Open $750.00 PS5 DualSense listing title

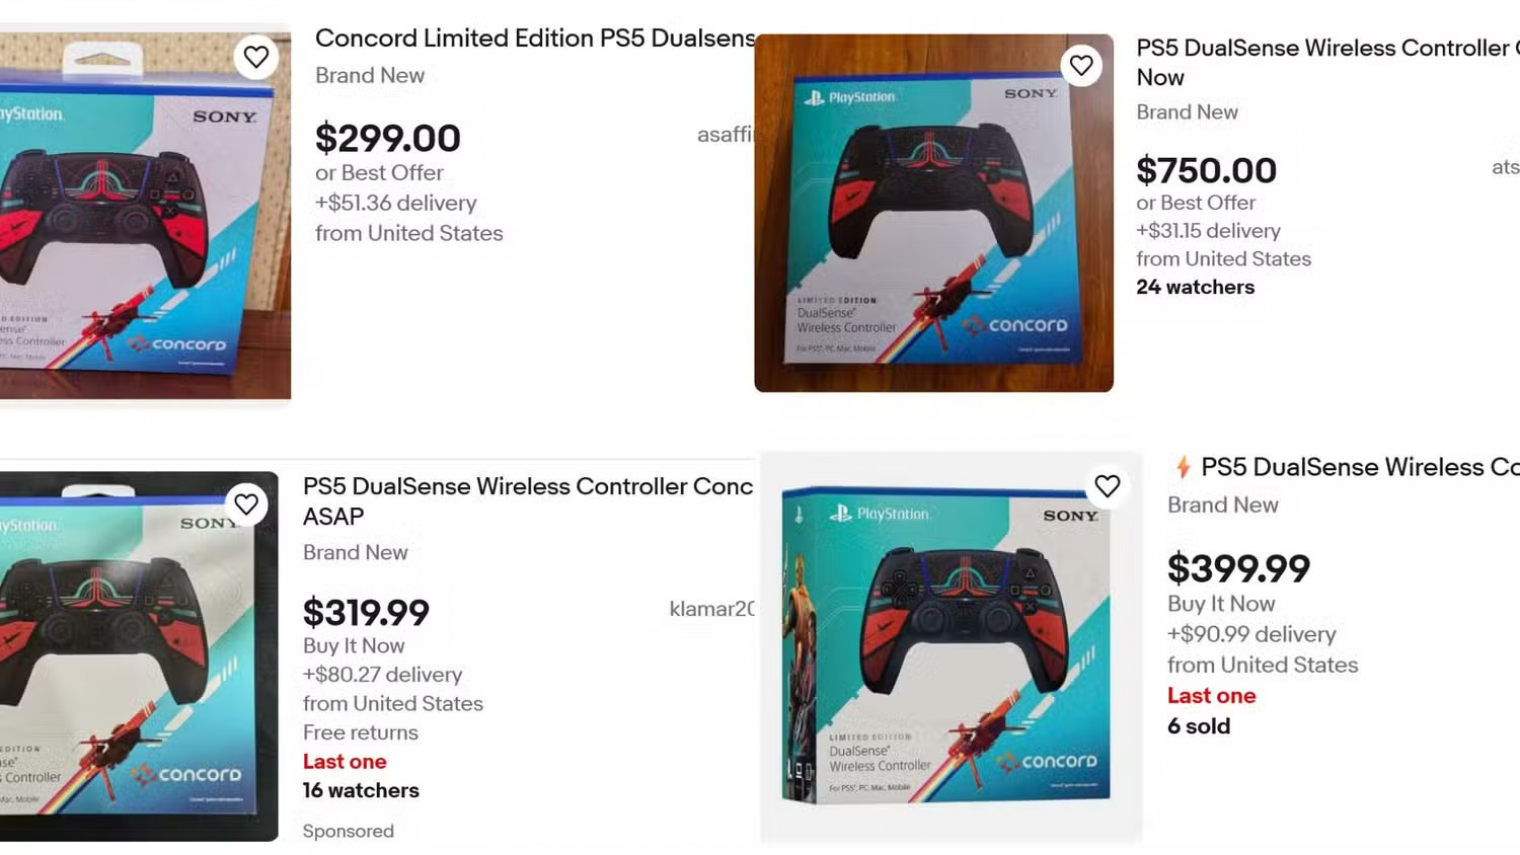1328,62
